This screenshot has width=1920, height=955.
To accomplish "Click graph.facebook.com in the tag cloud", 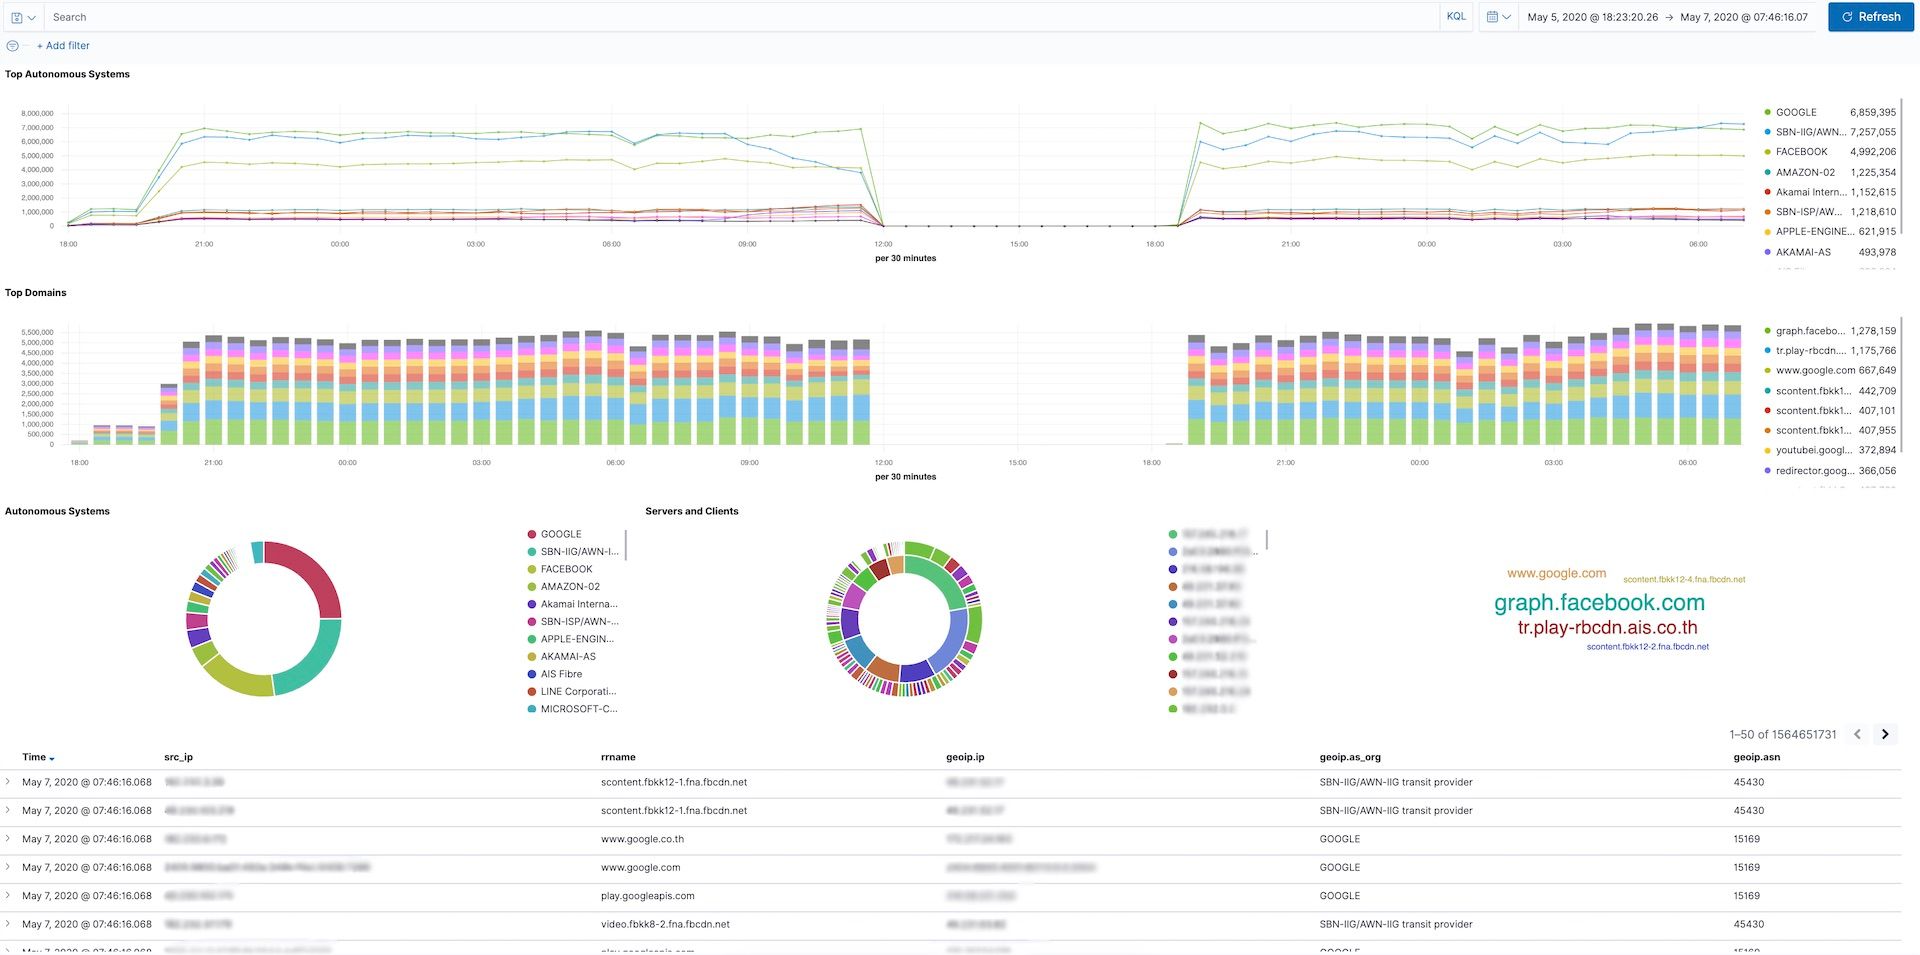I will (x=1599, y=603).
